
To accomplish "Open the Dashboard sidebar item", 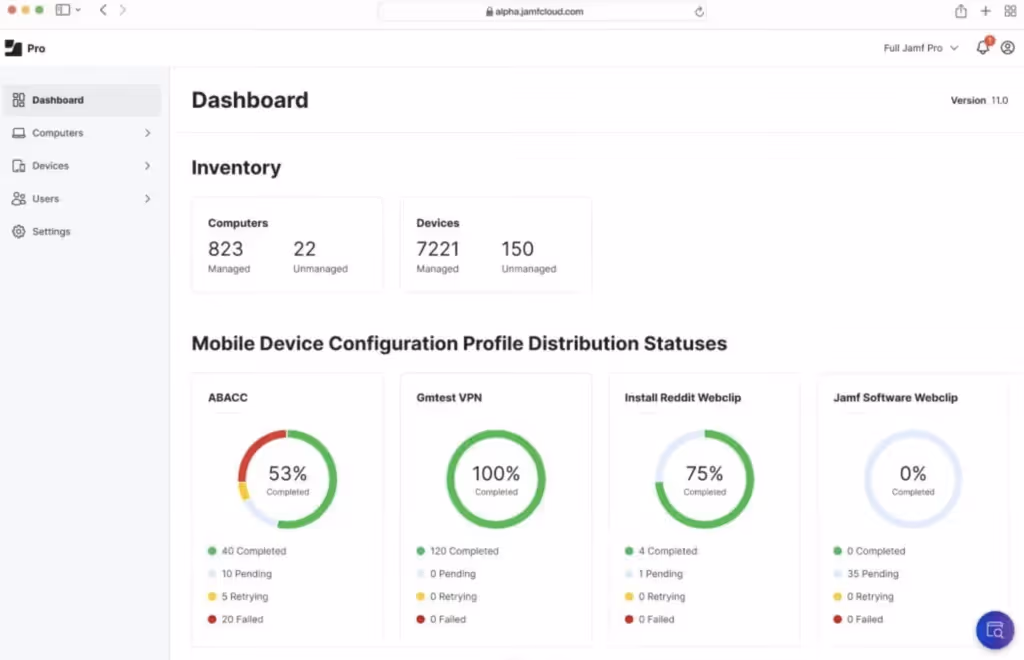I will (82, 100).
